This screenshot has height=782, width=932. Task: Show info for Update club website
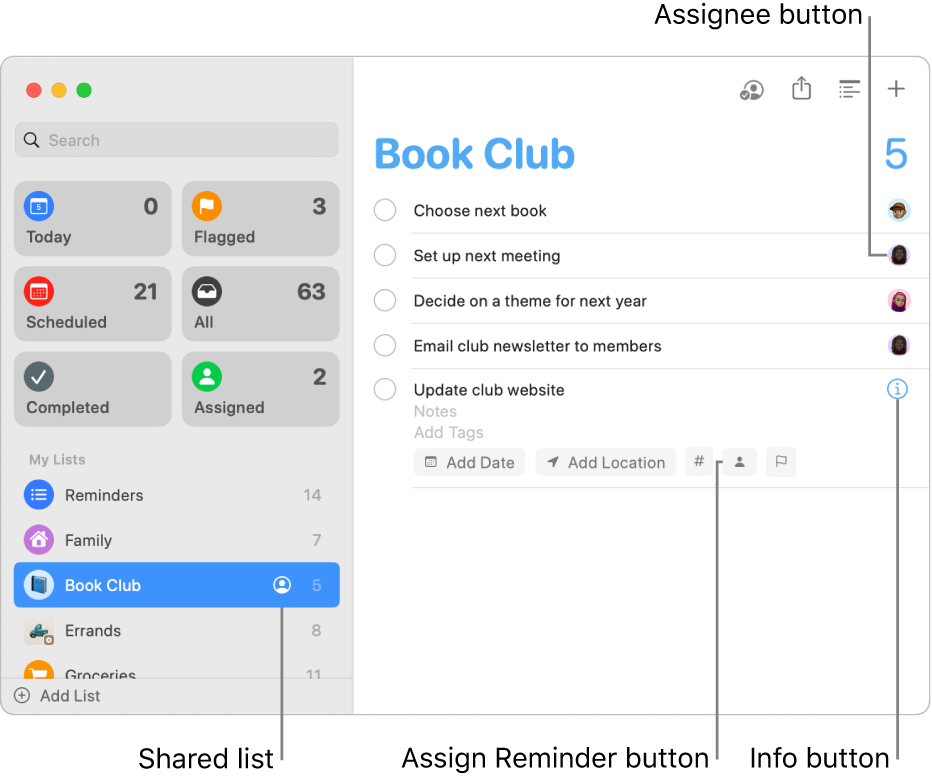point(897,390)
